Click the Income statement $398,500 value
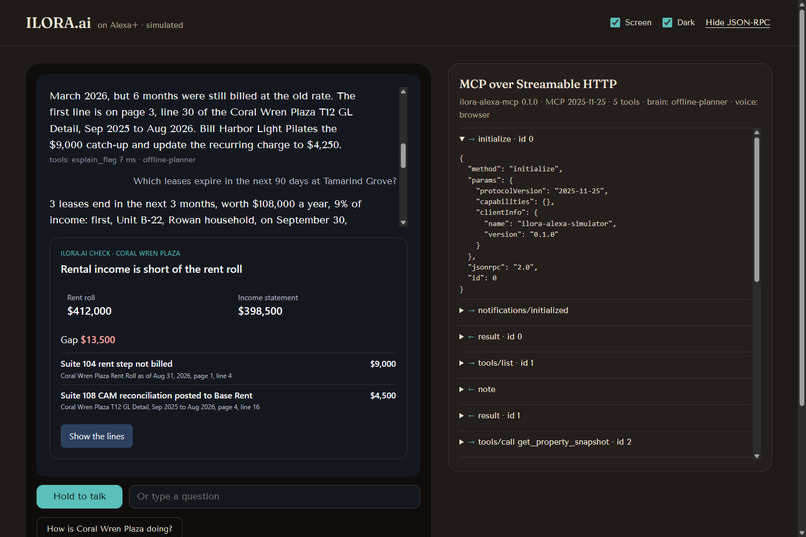 (260, 311)
